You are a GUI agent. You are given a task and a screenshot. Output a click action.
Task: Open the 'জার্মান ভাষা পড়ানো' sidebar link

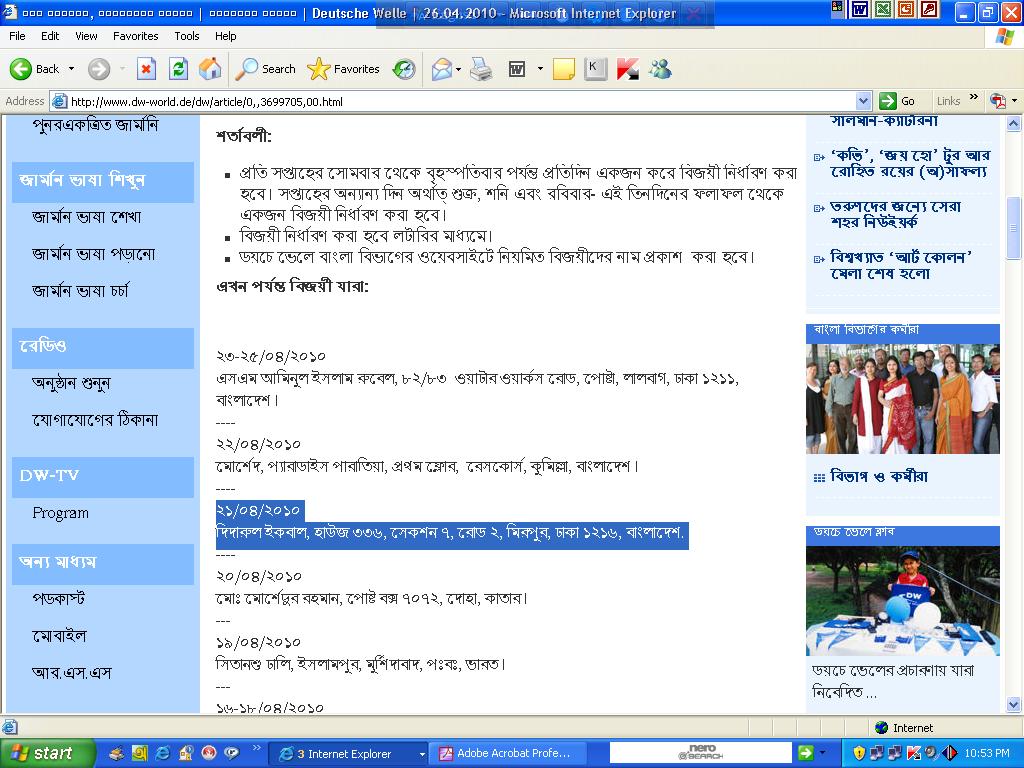[93, 254]
